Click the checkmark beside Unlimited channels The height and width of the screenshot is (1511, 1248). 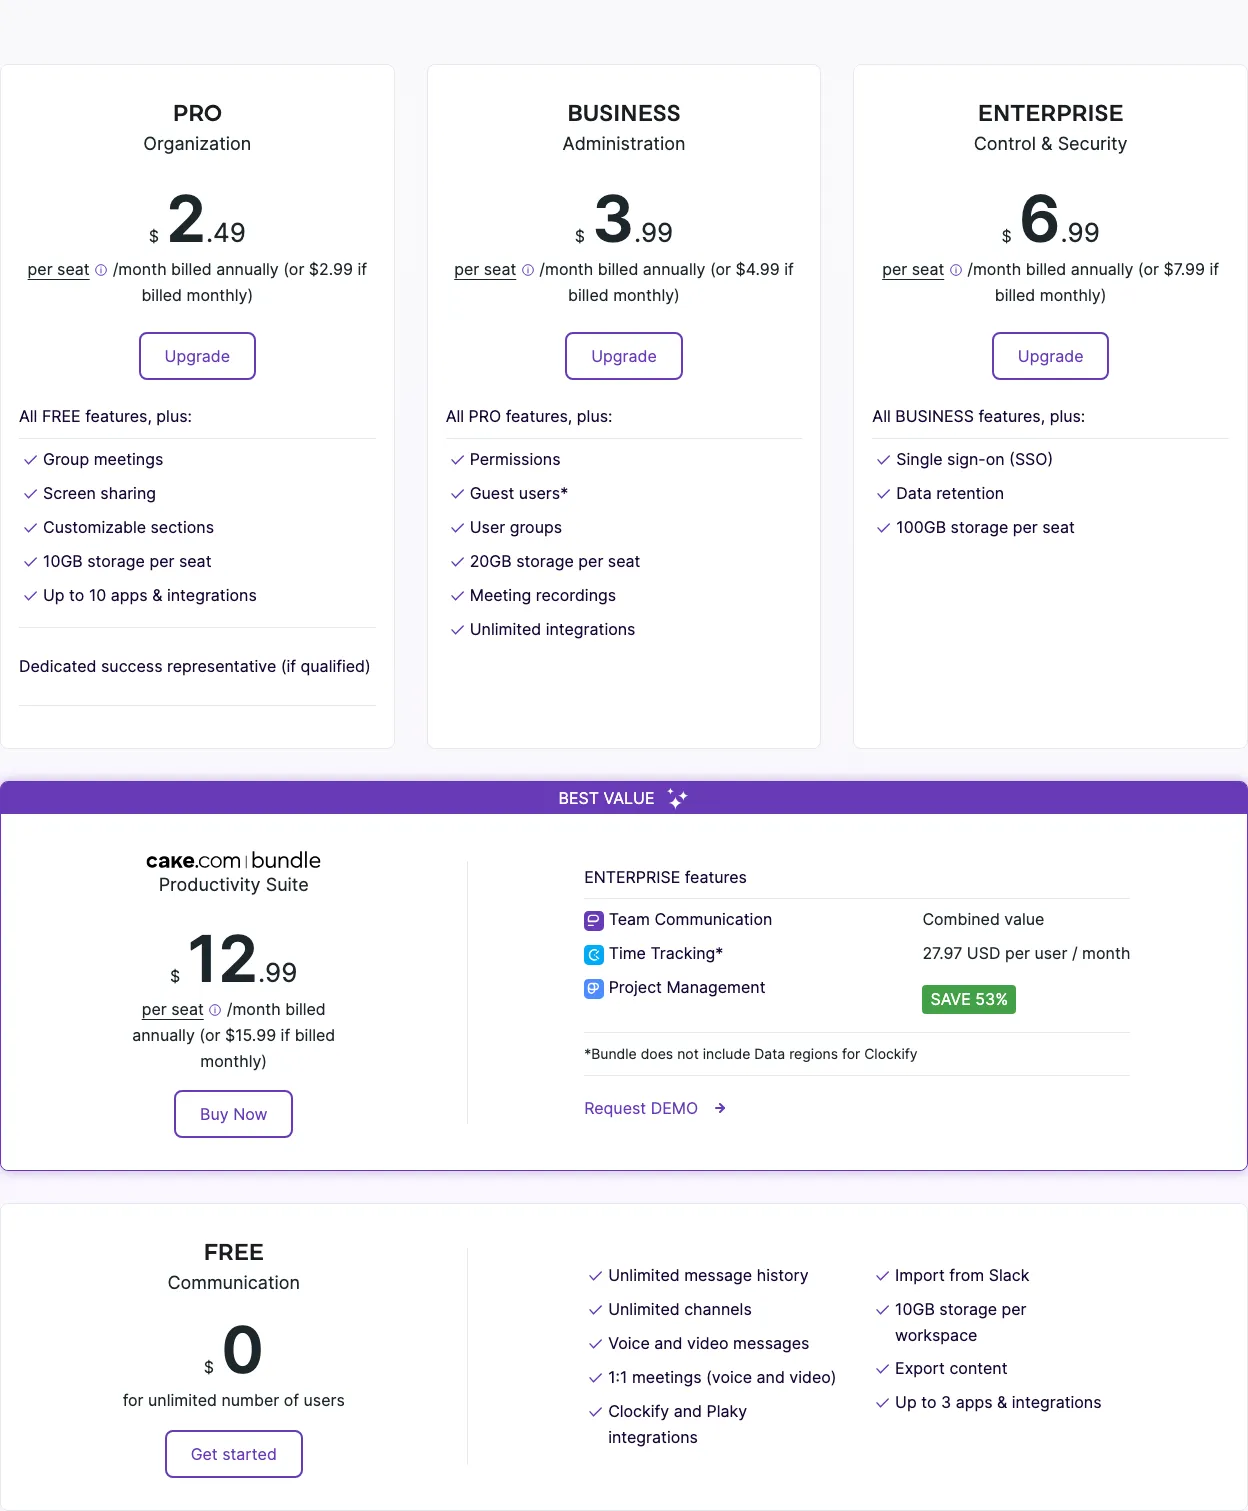click(x=594, y=1309)
